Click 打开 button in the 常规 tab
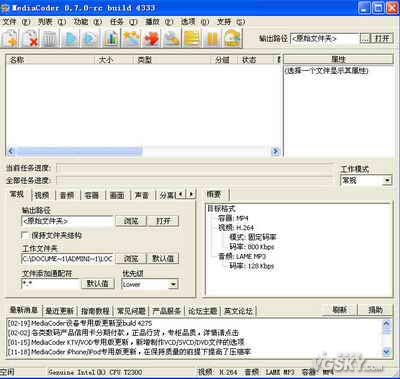 [x=163, y=221]
